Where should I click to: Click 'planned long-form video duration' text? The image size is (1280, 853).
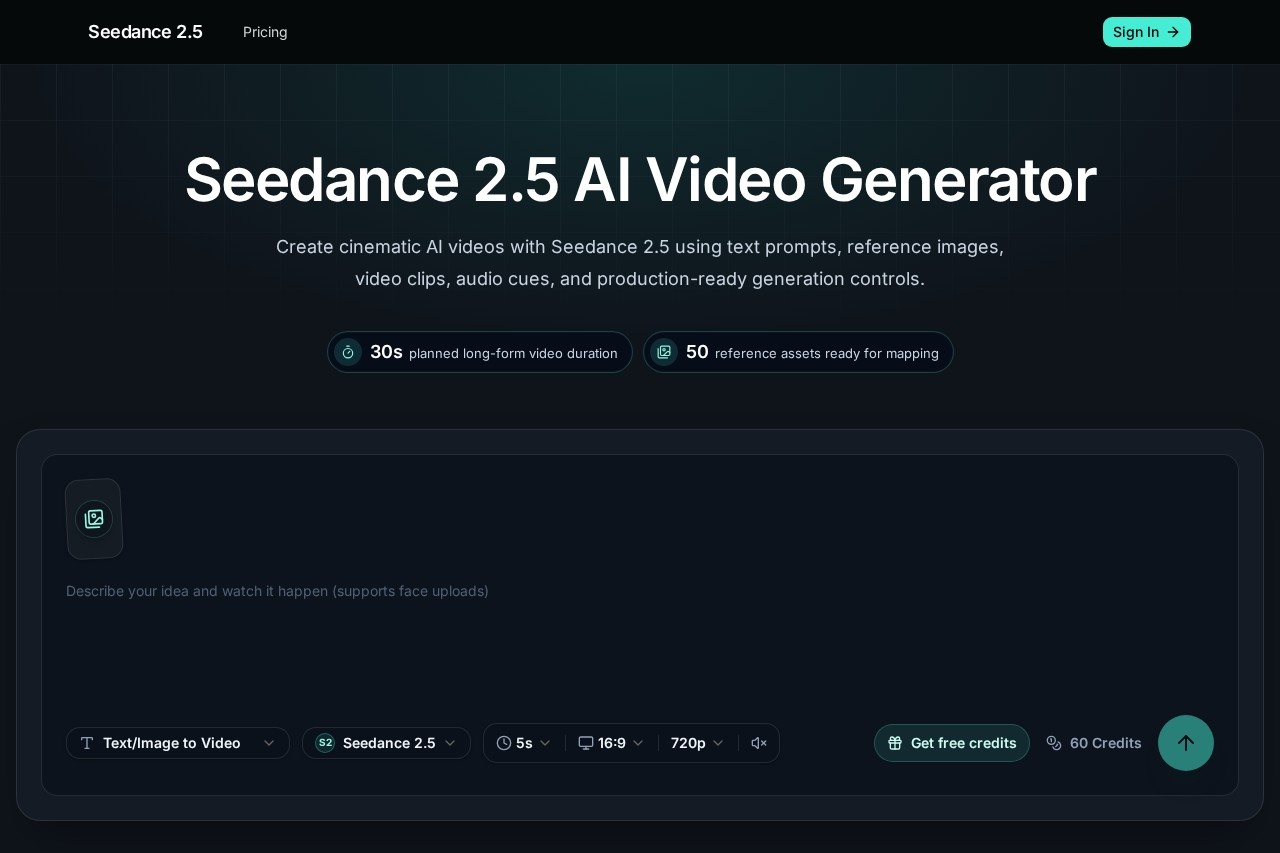click(513, 353)
